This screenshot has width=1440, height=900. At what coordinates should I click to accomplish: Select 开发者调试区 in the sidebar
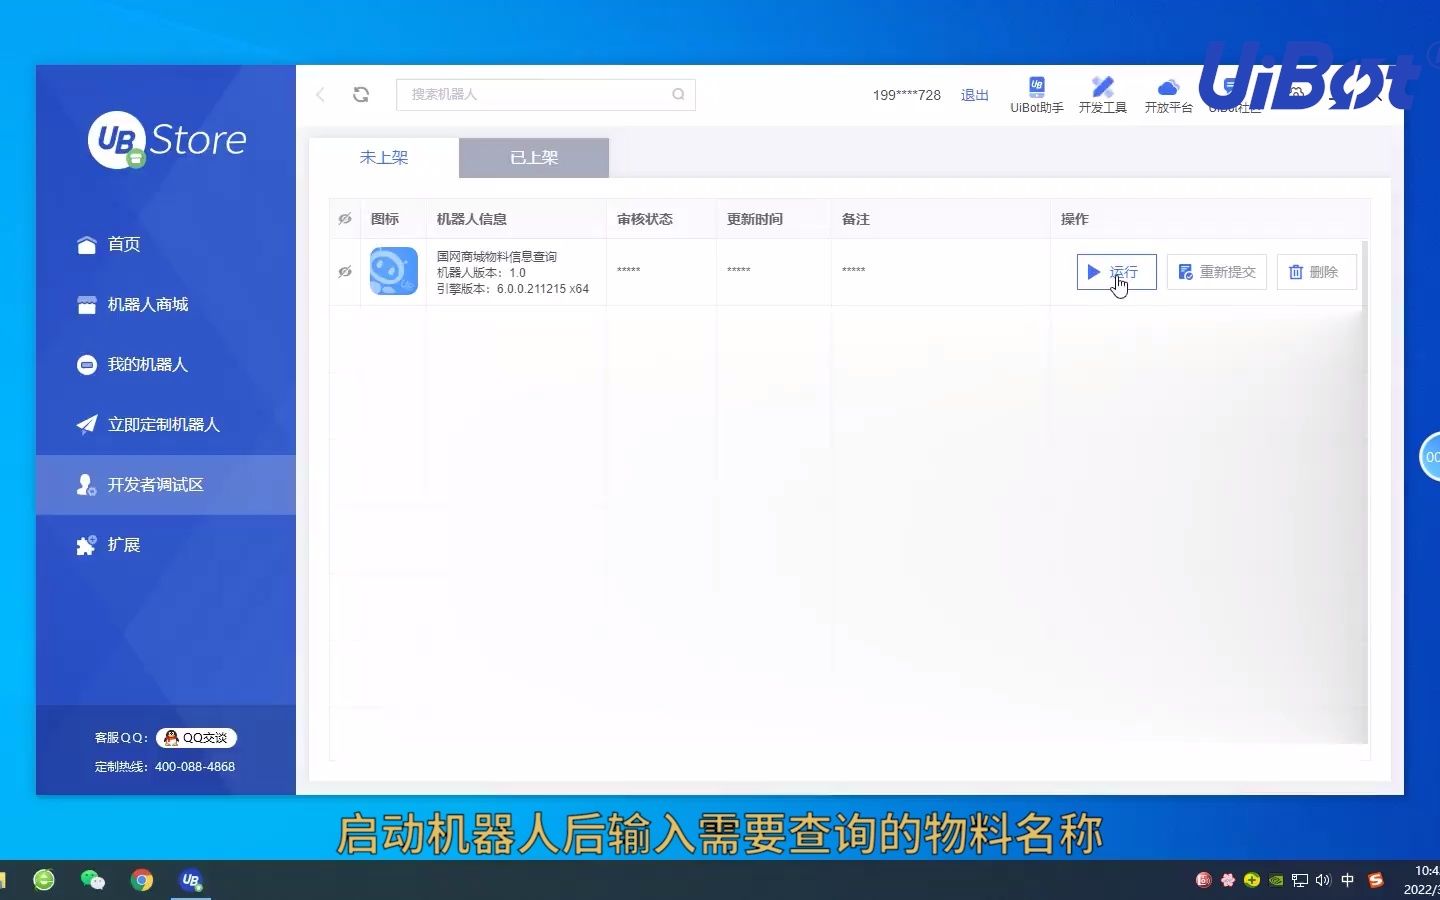(x=166, y=484)
